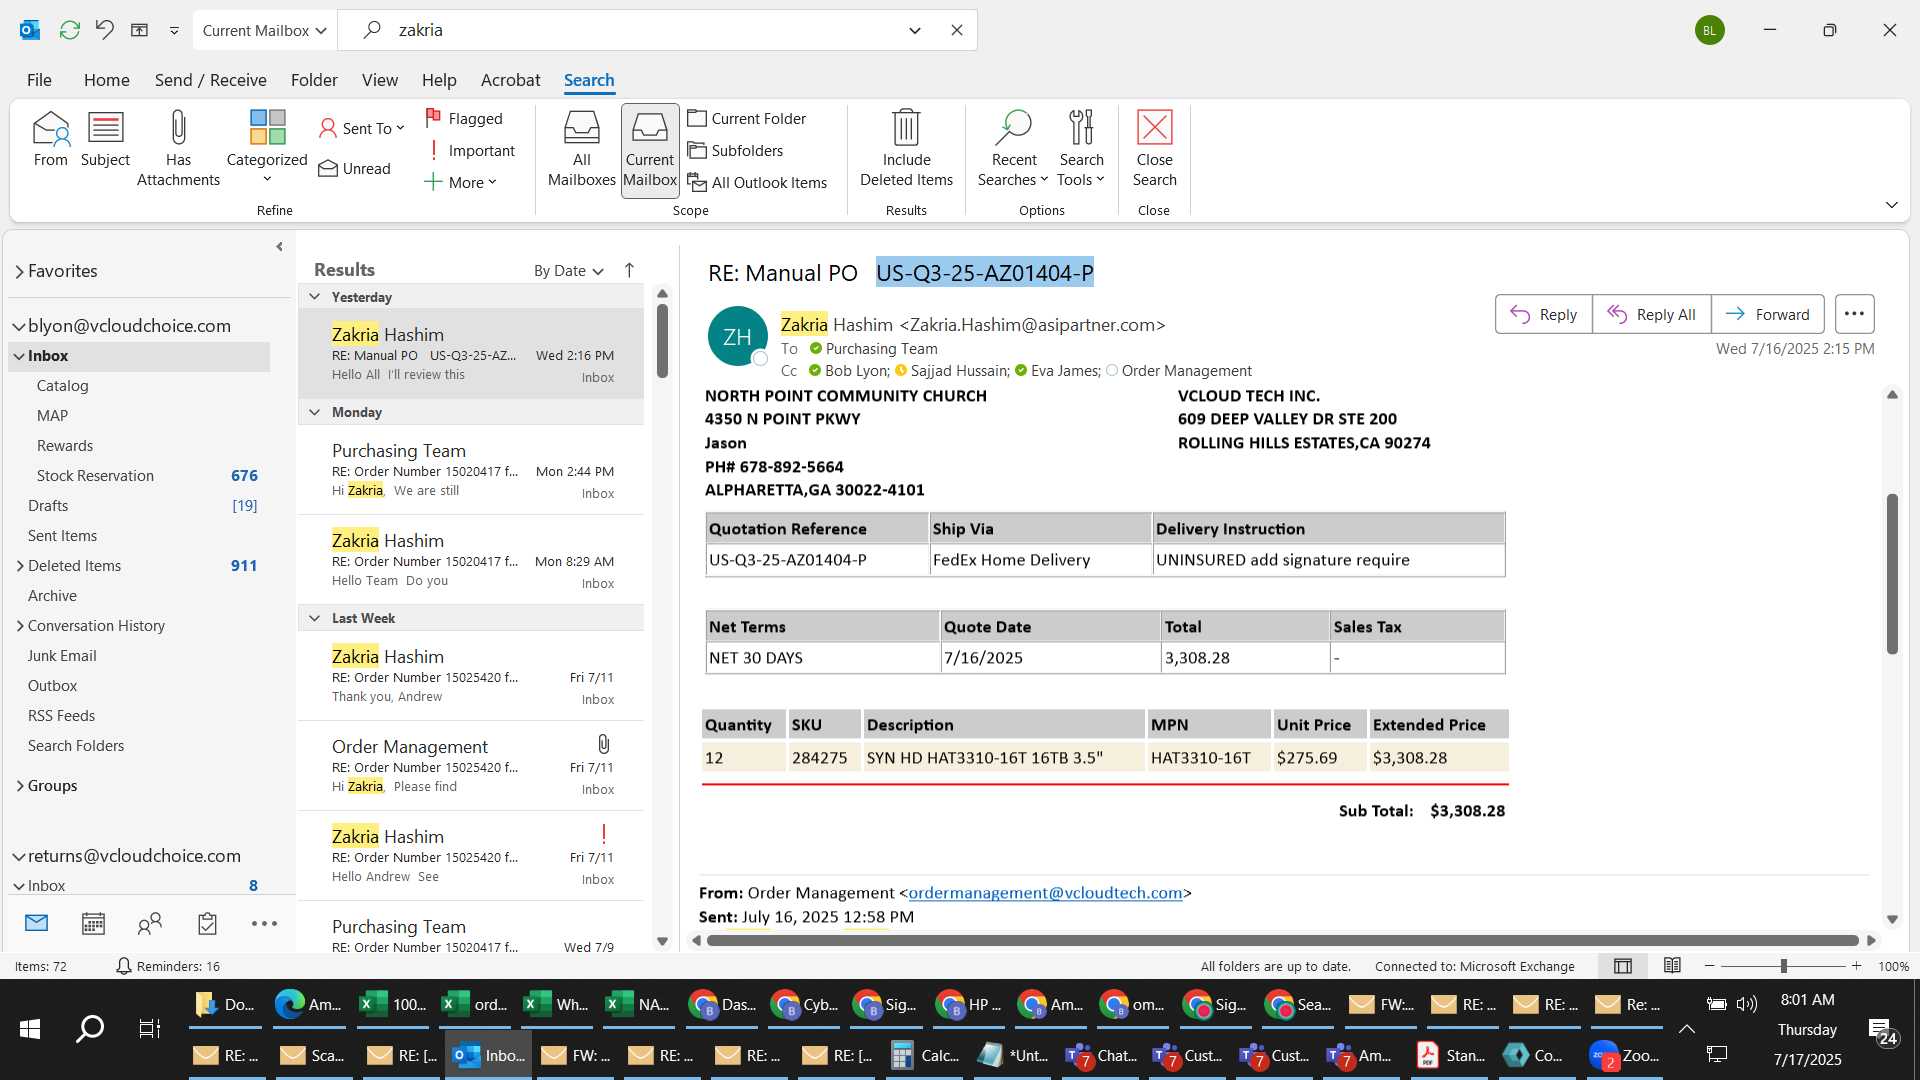Open the More refine options
Screen dimensions: 1920x1080
point(460,182)
